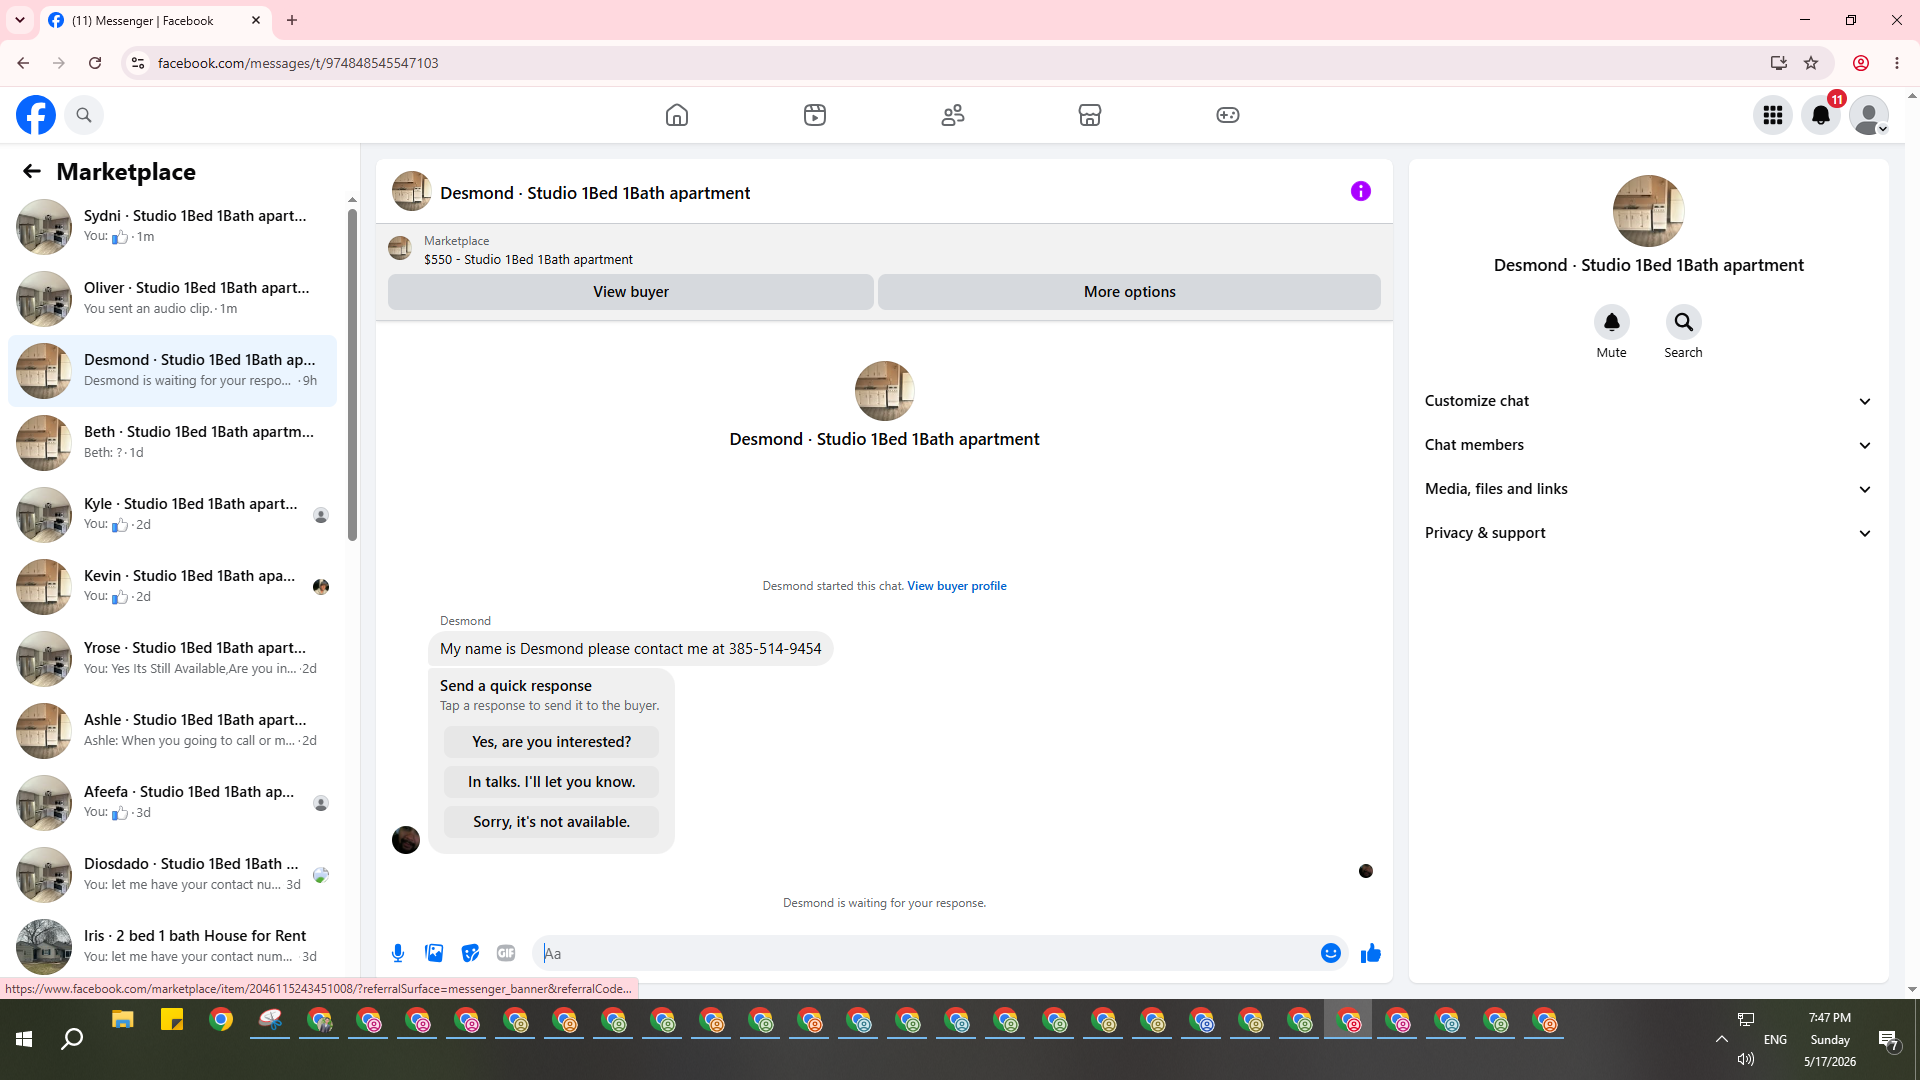Send quick reply 'Yes, are you interested?'
This screenshot has height=1080, width=1920.
coord(552,742)
